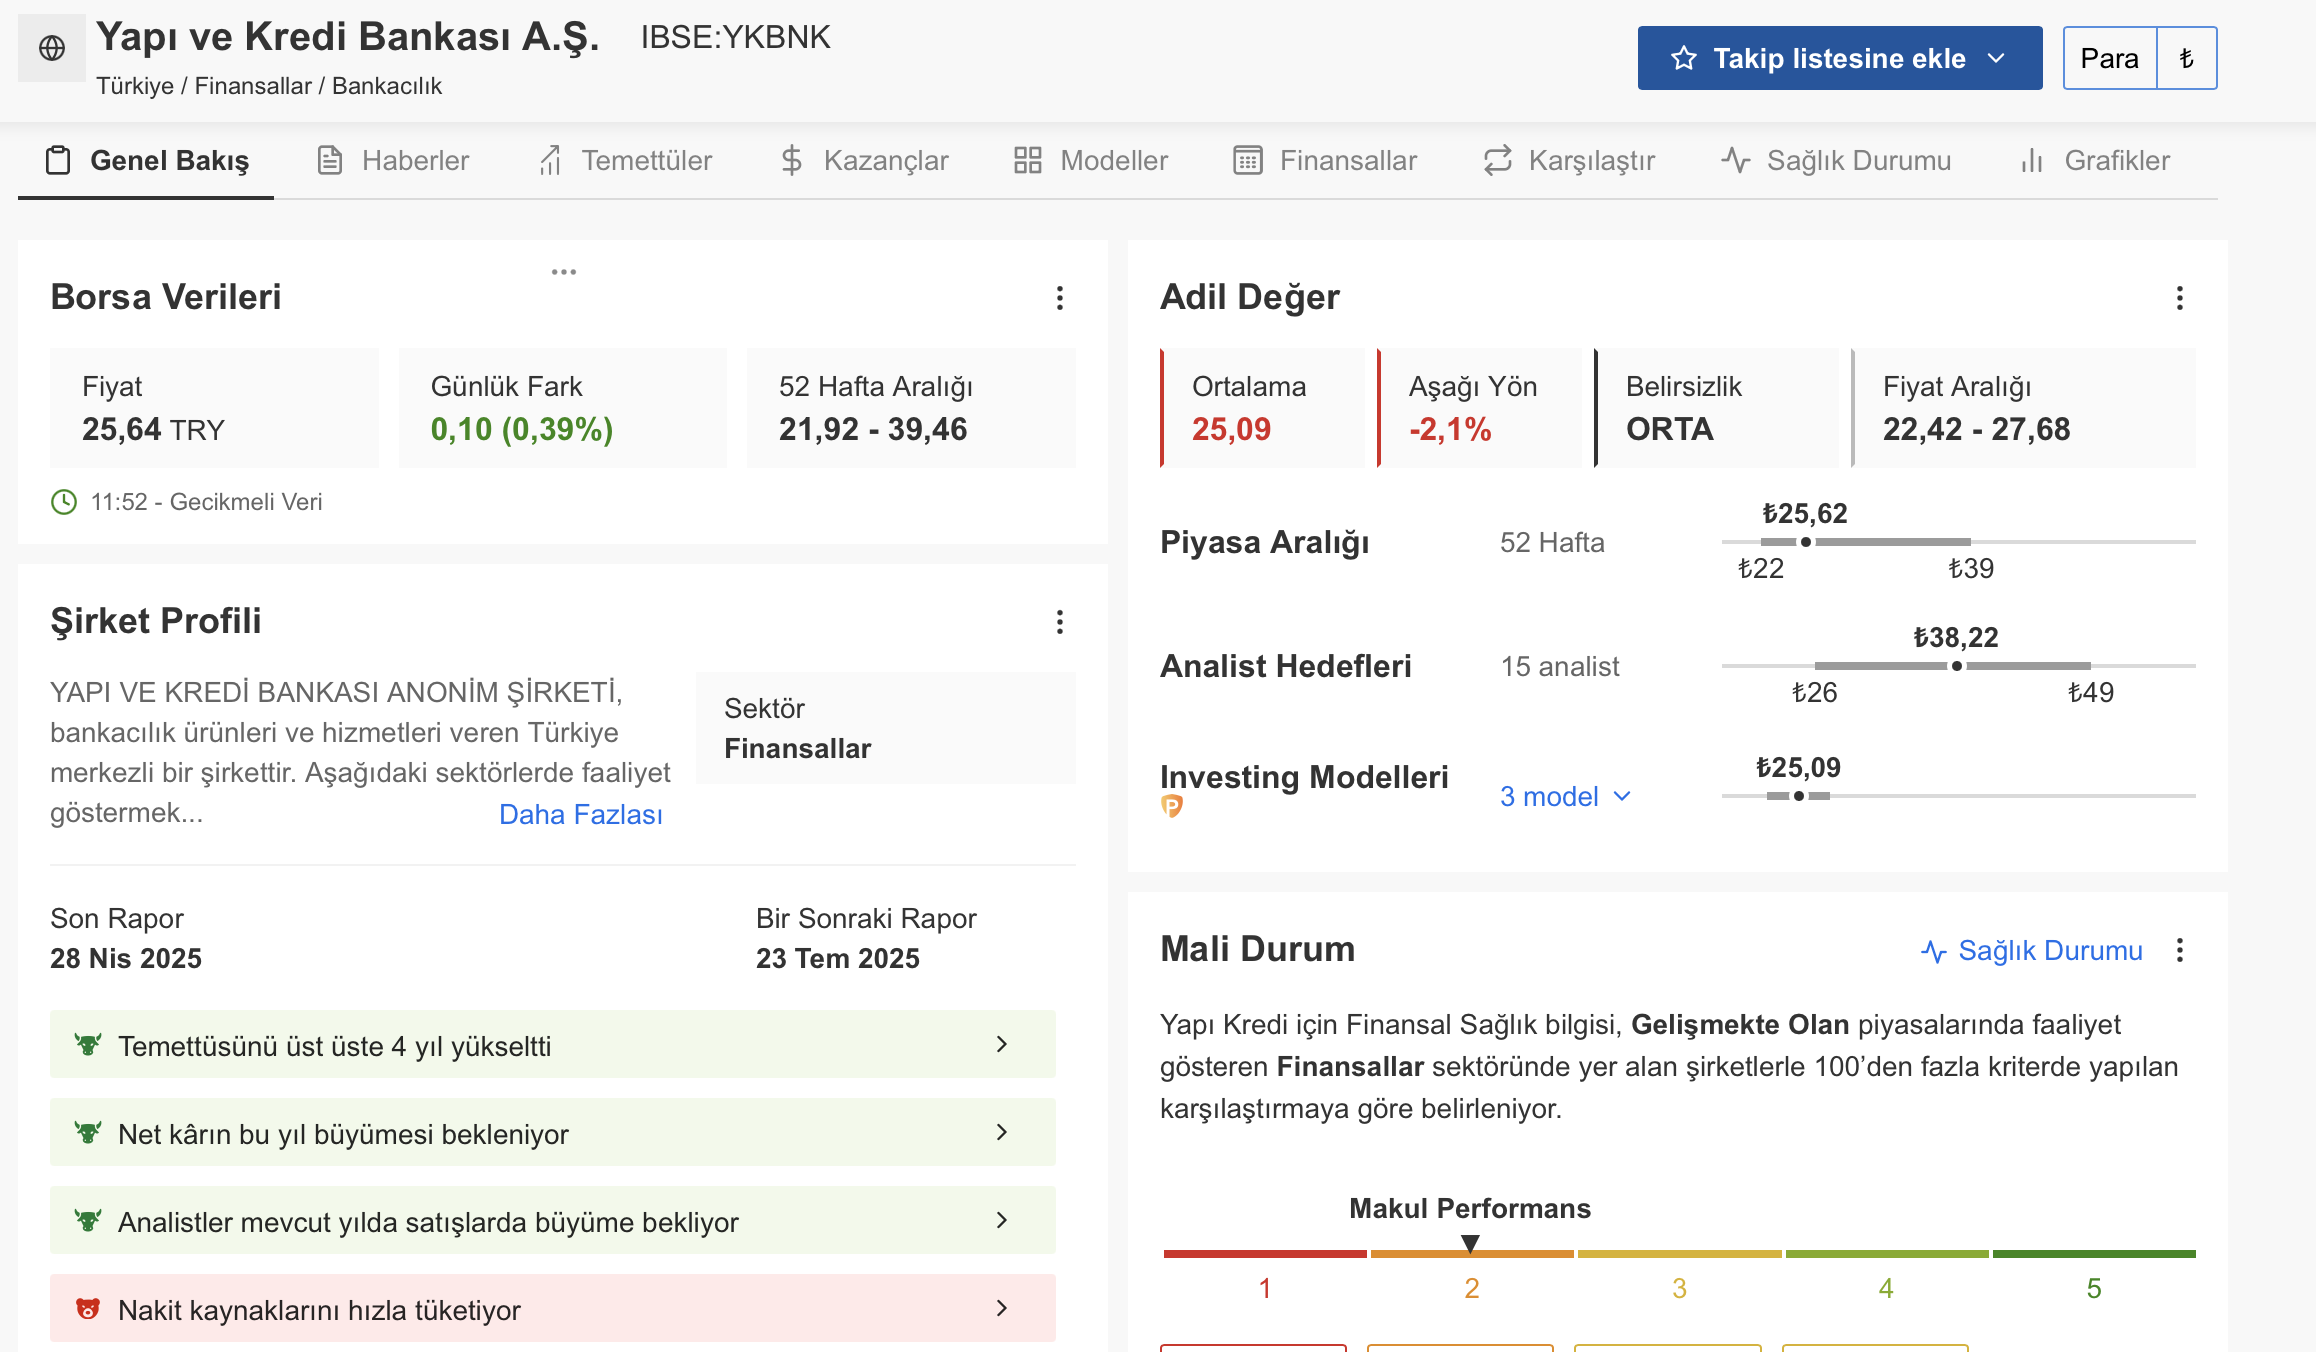Click the Fiyat Aralığı 22,42 - 27,68 card

(2023, 408)
